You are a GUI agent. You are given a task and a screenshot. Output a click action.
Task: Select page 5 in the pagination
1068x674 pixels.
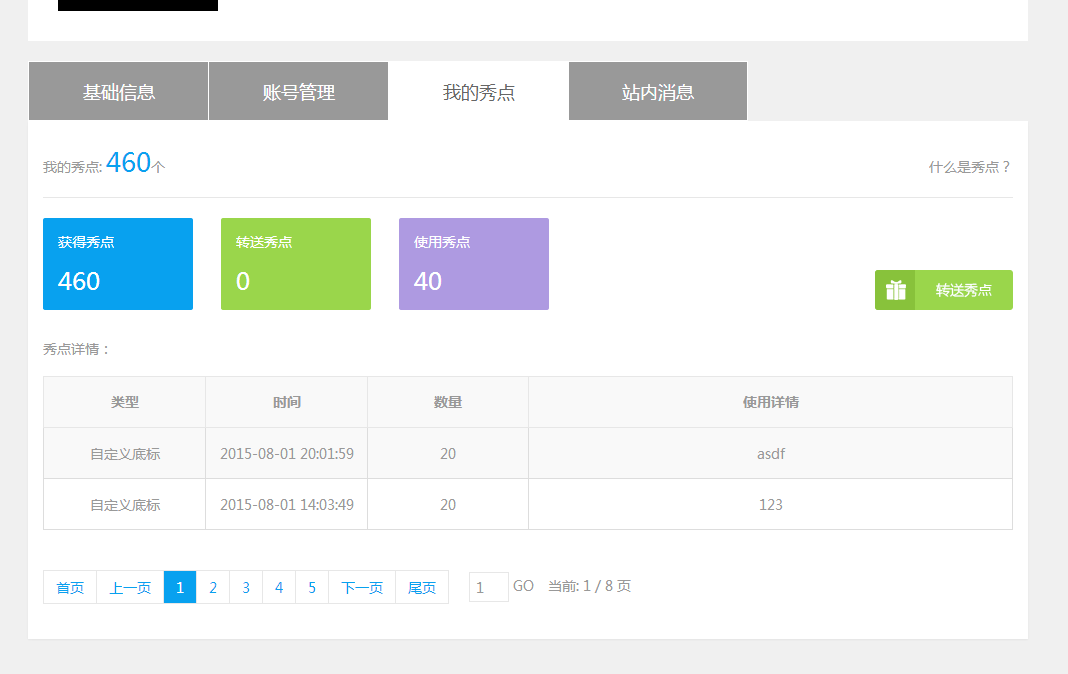click(x=311, y=587)
